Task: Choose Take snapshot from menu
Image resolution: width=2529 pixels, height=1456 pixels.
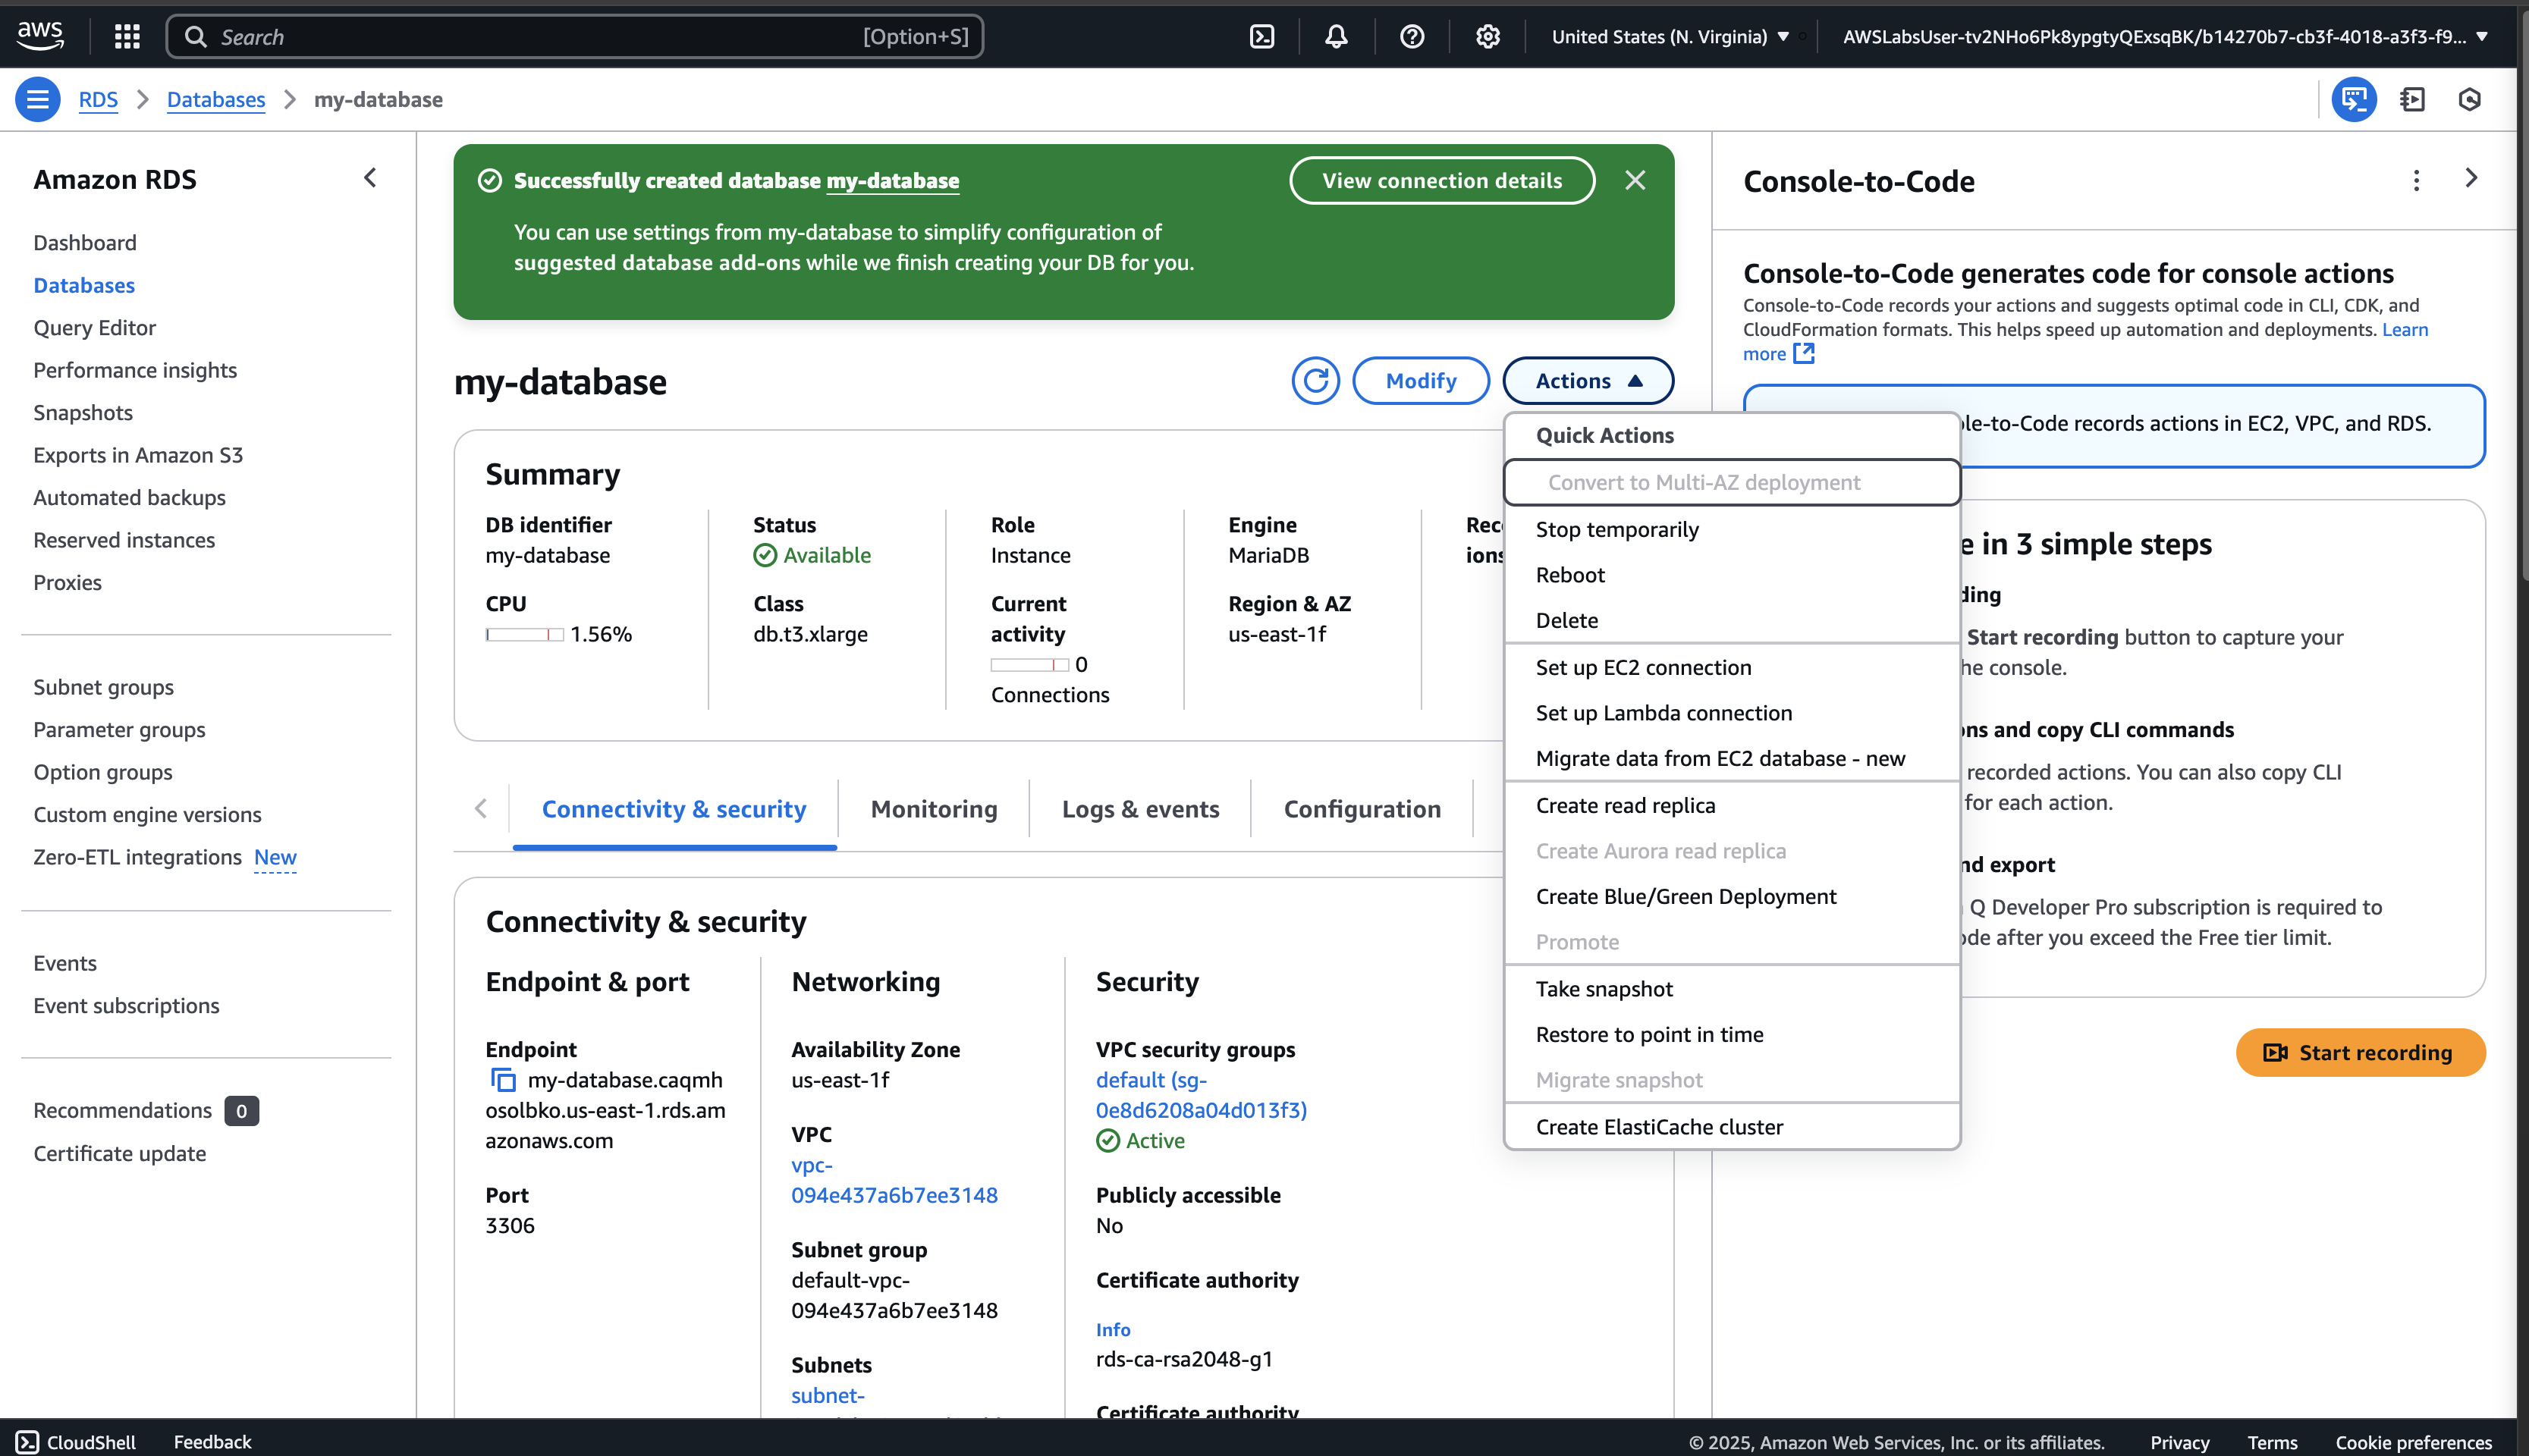Action: [x=1731, y=989]
